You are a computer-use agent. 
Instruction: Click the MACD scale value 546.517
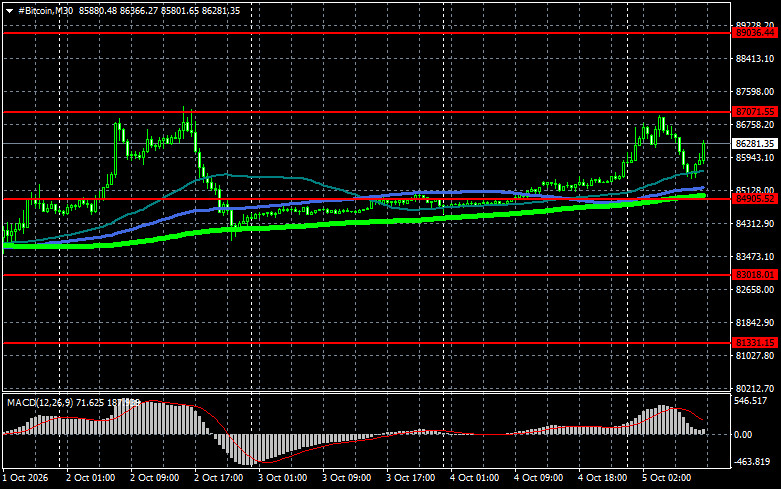pyautogui.click(x=751, y=401)
